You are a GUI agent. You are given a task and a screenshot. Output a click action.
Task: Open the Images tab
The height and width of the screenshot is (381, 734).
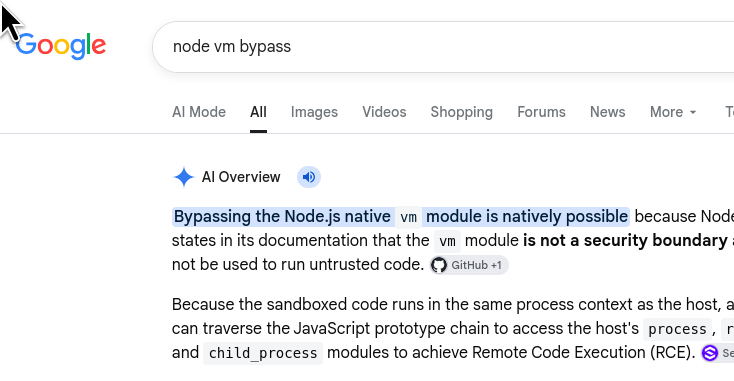coord(314,112)
